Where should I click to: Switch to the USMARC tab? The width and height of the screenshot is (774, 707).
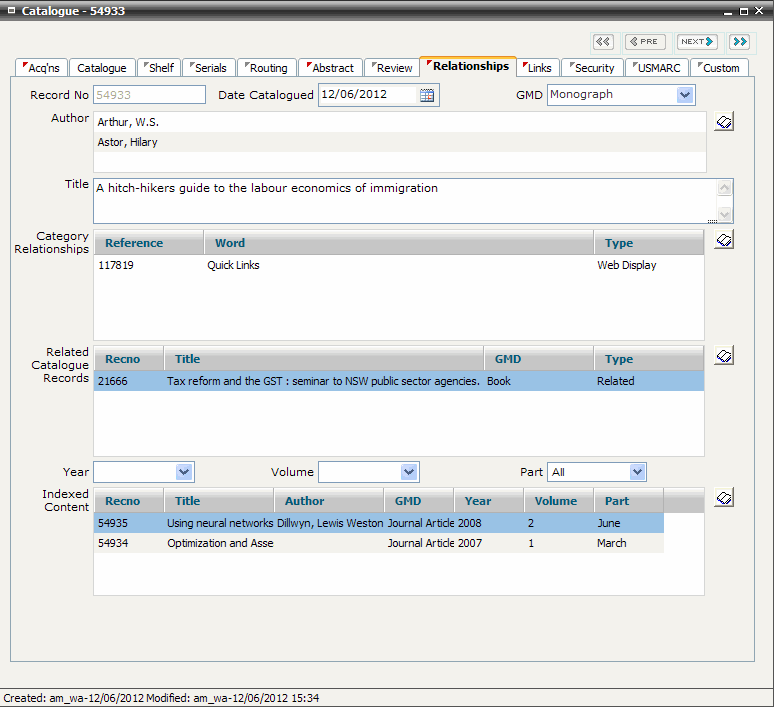[x=658, y=68]
